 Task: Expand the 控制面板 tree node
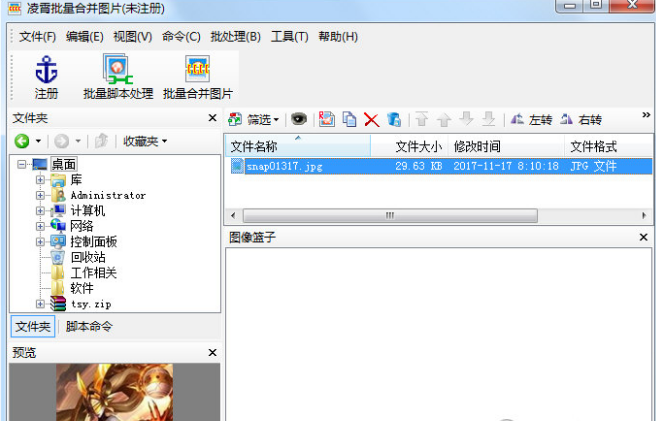(40, 241)
